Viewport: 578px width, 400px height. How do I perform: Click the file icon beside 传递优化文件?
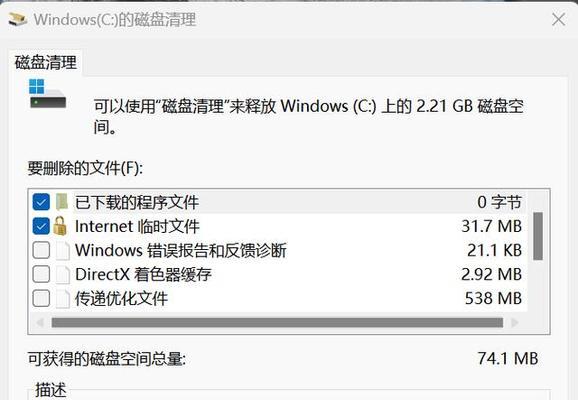pyautogui.click(x=63, y=298)
